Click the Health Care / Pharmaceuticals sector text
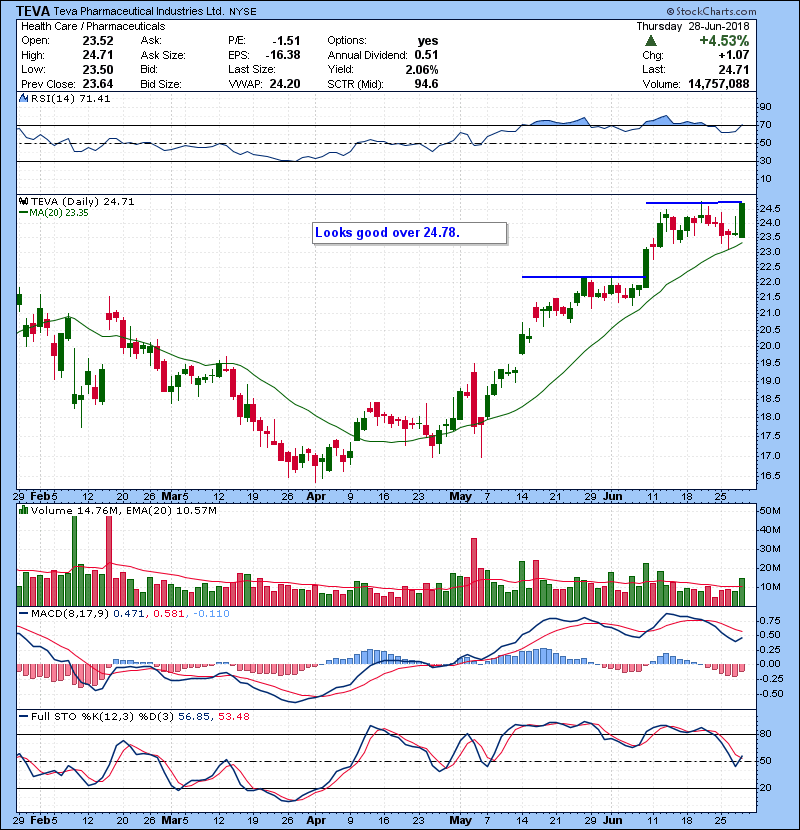Image resolution: width=800 pixels, height=830 pixels. coord(93,26)
